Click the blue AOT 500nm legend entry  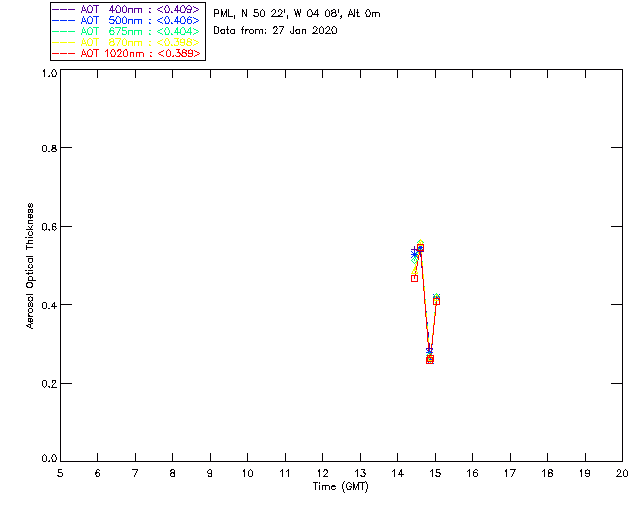[127, 20]
